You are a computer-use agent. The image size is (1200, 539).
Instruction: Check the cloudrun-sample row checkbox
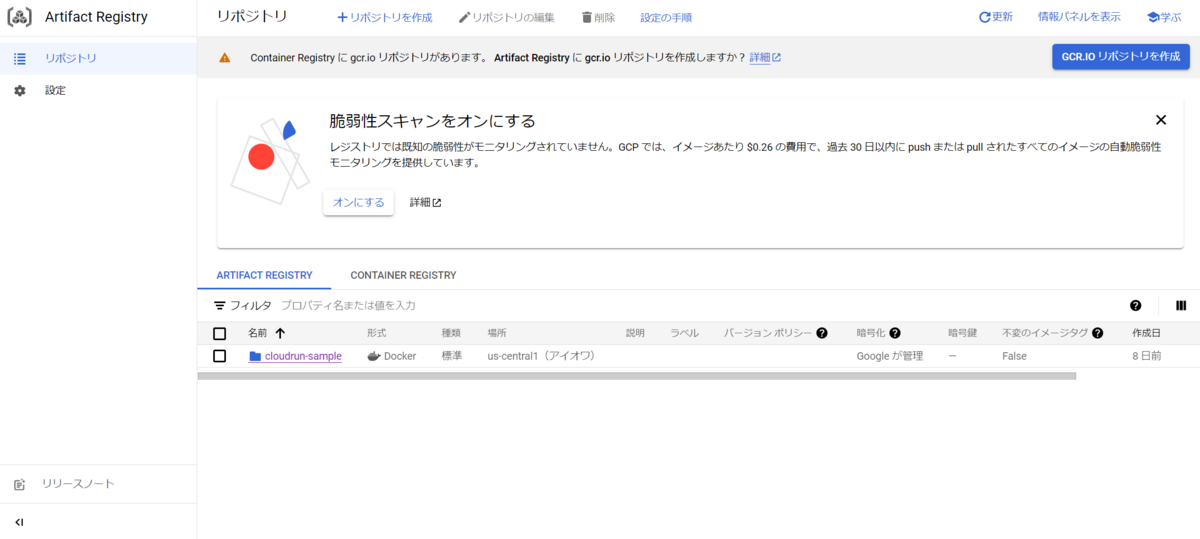[x=220, y=356]
